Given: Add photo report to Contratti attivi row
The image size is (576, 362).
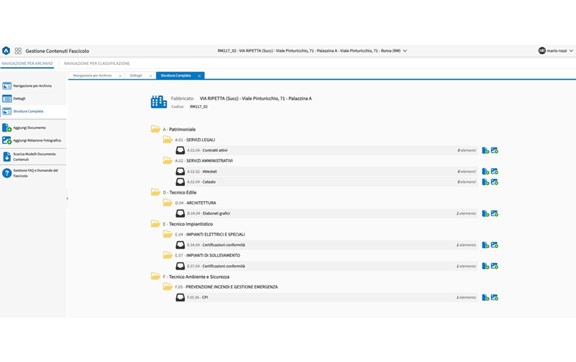Looking at the screenshot, I should coord(494,150).
